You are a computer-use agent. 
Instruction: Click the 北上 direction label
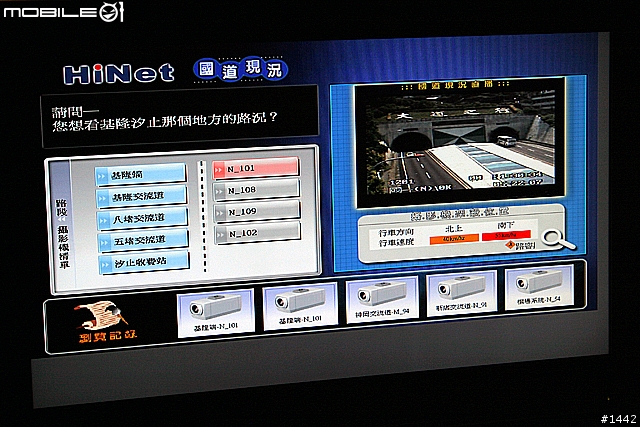[454, 228]
